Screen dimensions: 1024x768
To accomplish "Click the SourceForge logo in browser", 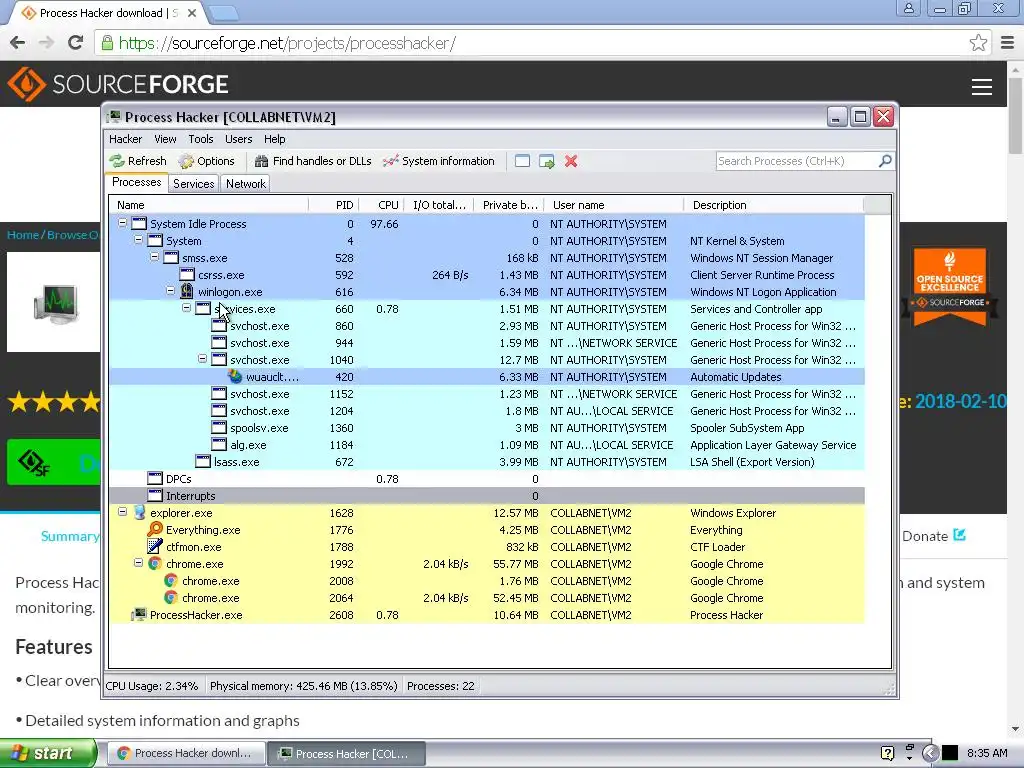I will click(x=118, y=84).
